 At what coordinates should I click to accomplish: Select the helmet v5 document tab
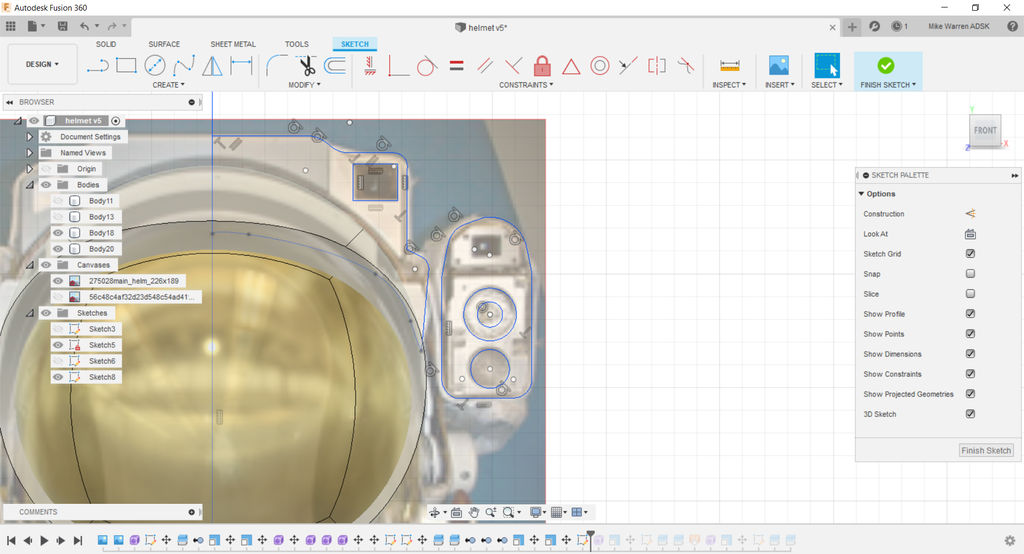(481, 27)
